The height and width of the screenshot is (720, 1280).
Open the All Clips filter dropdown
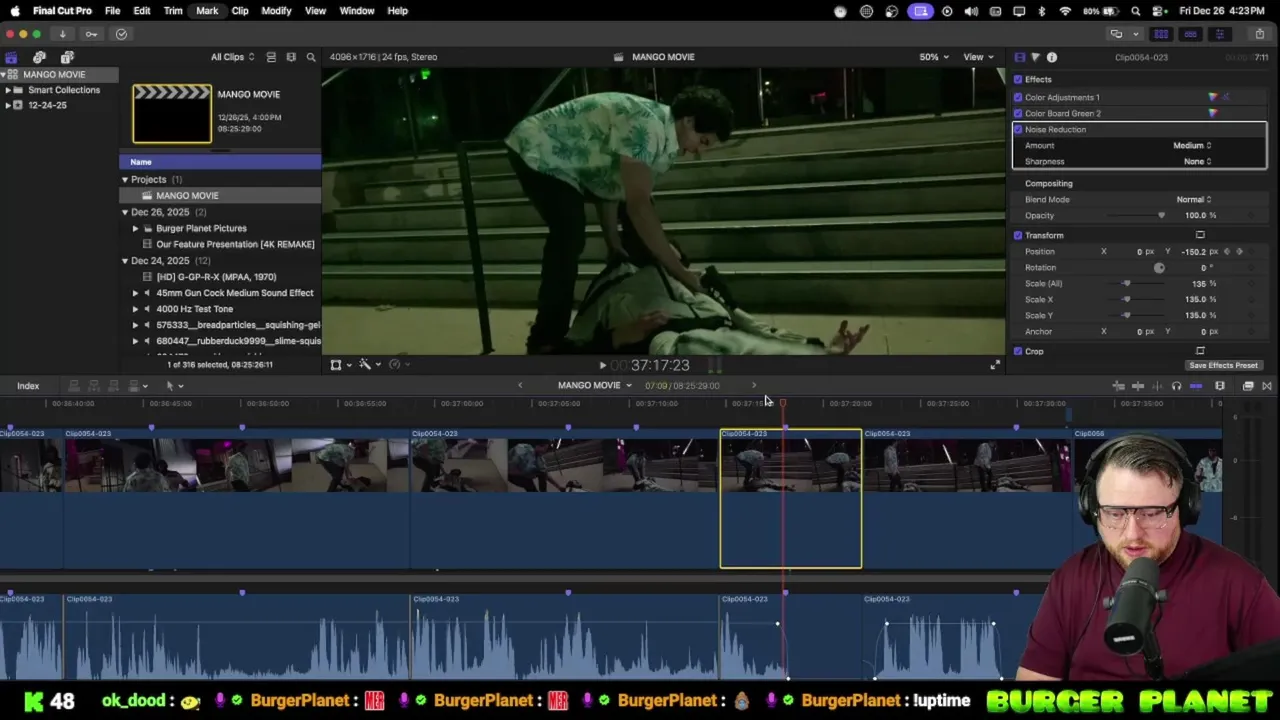click(232, 57)
